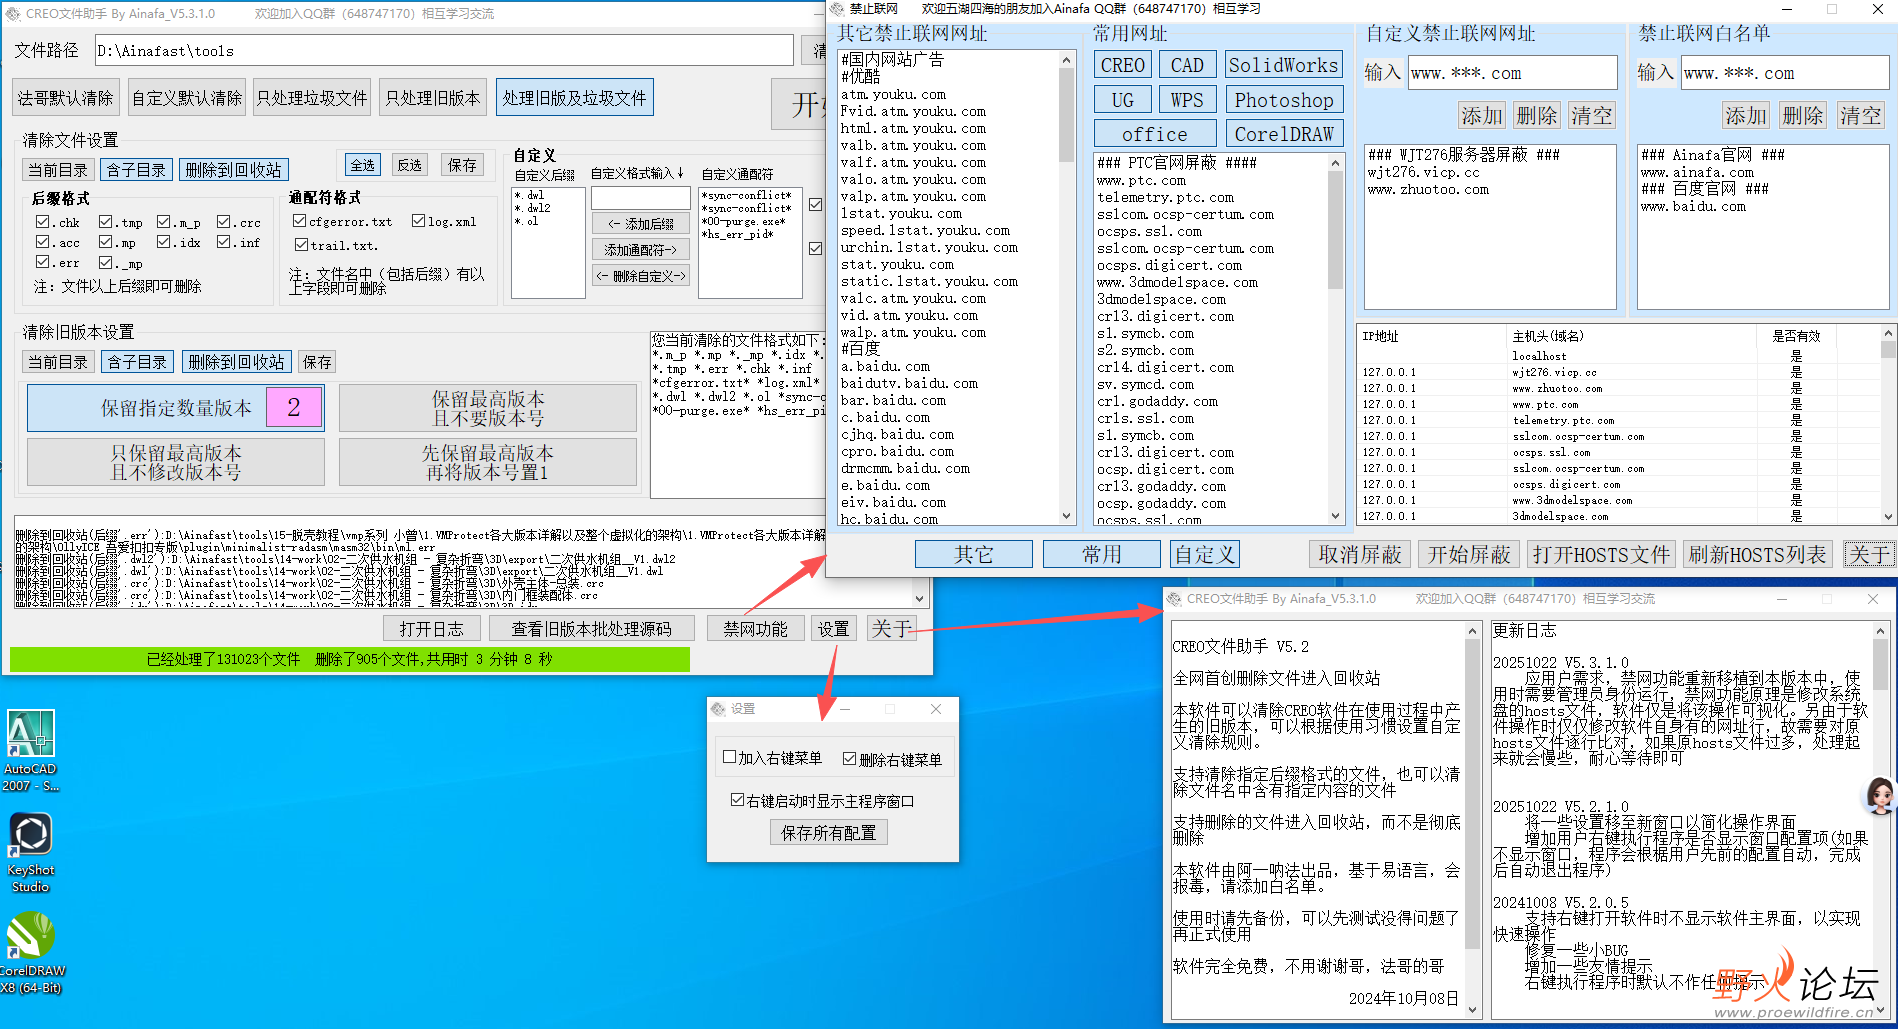Click the 添加通配符 button

pos(641,250)
